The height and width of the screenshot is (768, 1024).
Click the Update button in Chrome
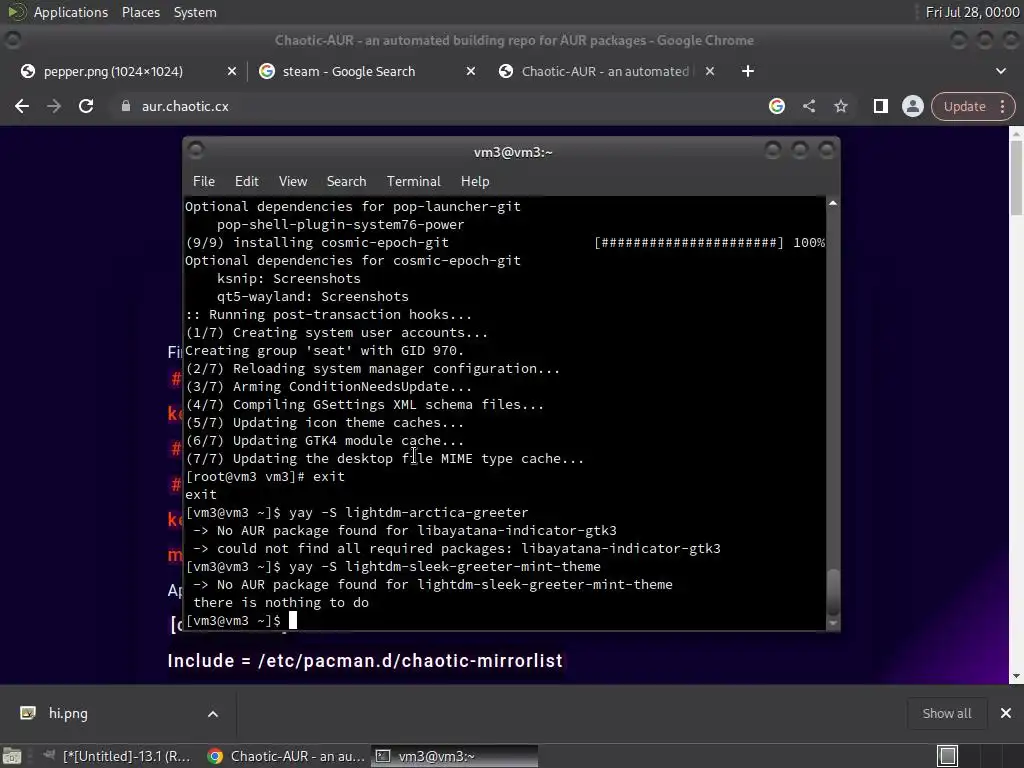pyautogui.click(x=964, y=106)
